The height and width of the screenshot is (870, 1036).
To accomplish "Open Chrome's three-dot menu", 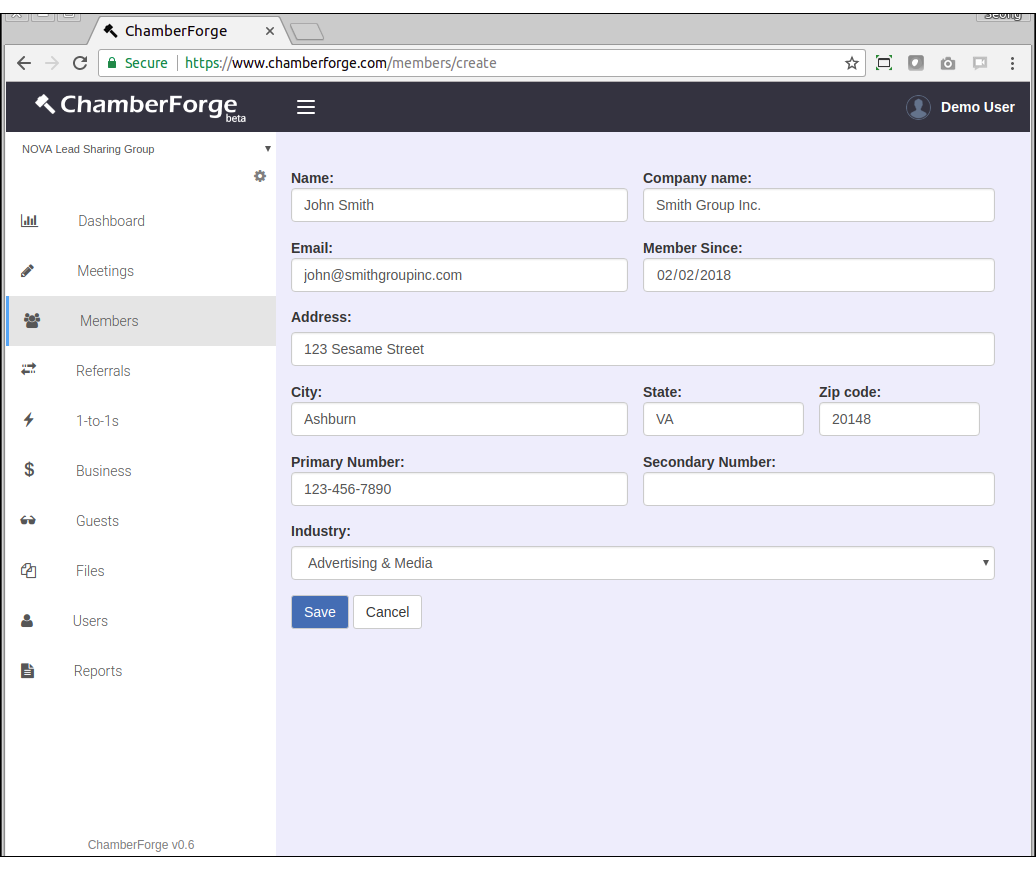I will pyautogui.click(x=1012, y=63).
